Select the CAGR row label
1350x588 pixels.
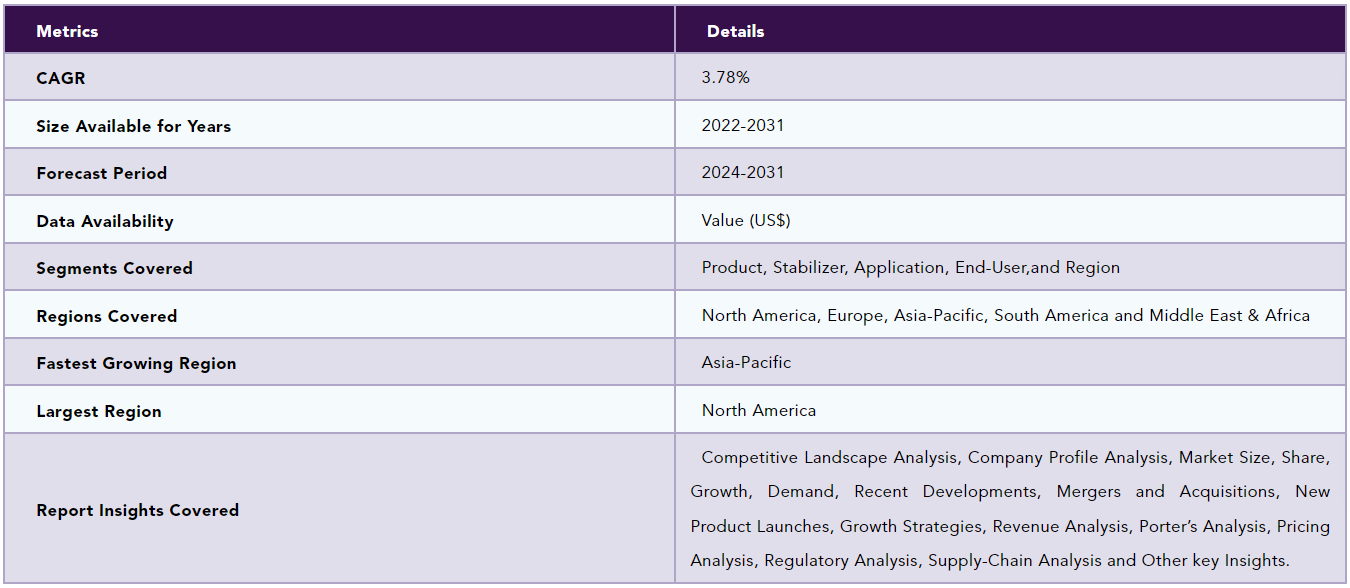coord(61,78)
